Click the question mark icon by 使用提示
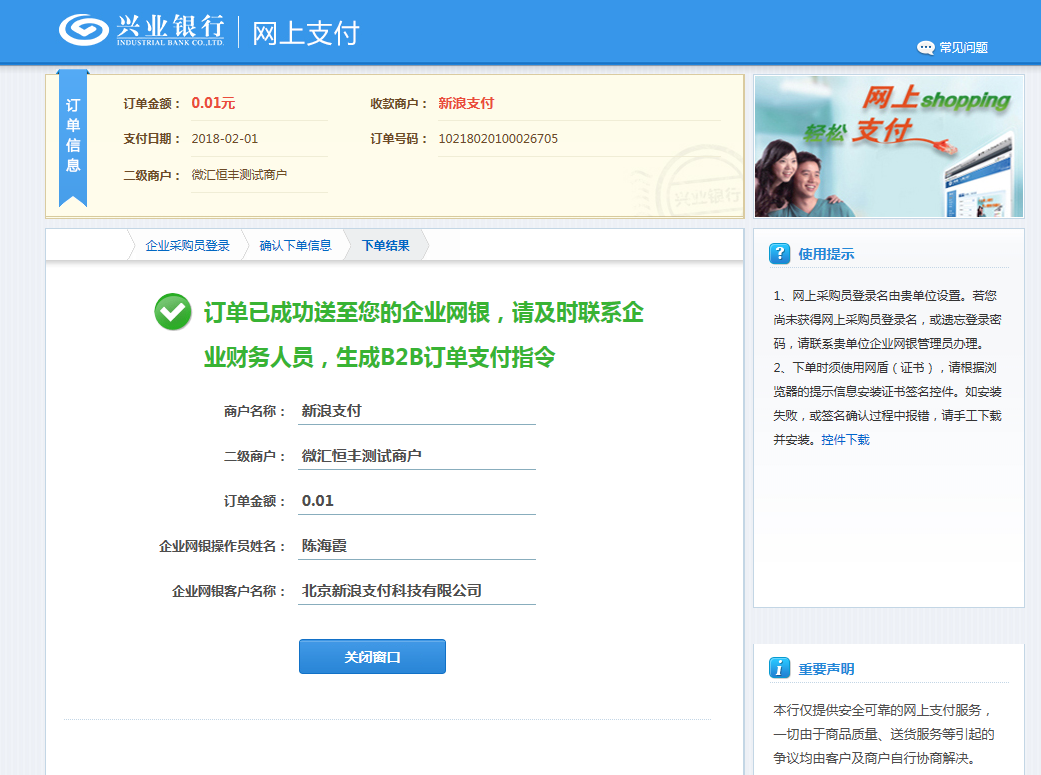The image size is (1041, 775). (779, 254)
